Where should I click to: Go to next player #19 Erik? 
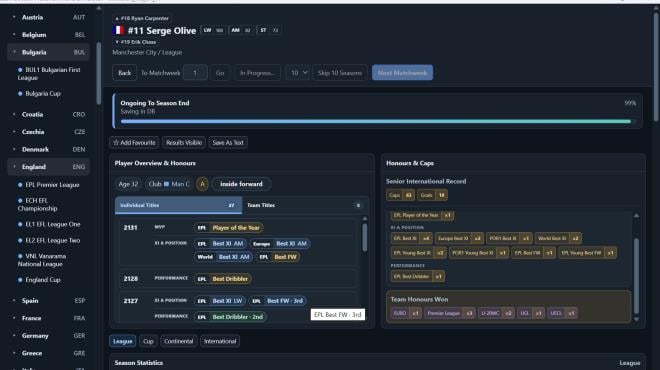136,42
